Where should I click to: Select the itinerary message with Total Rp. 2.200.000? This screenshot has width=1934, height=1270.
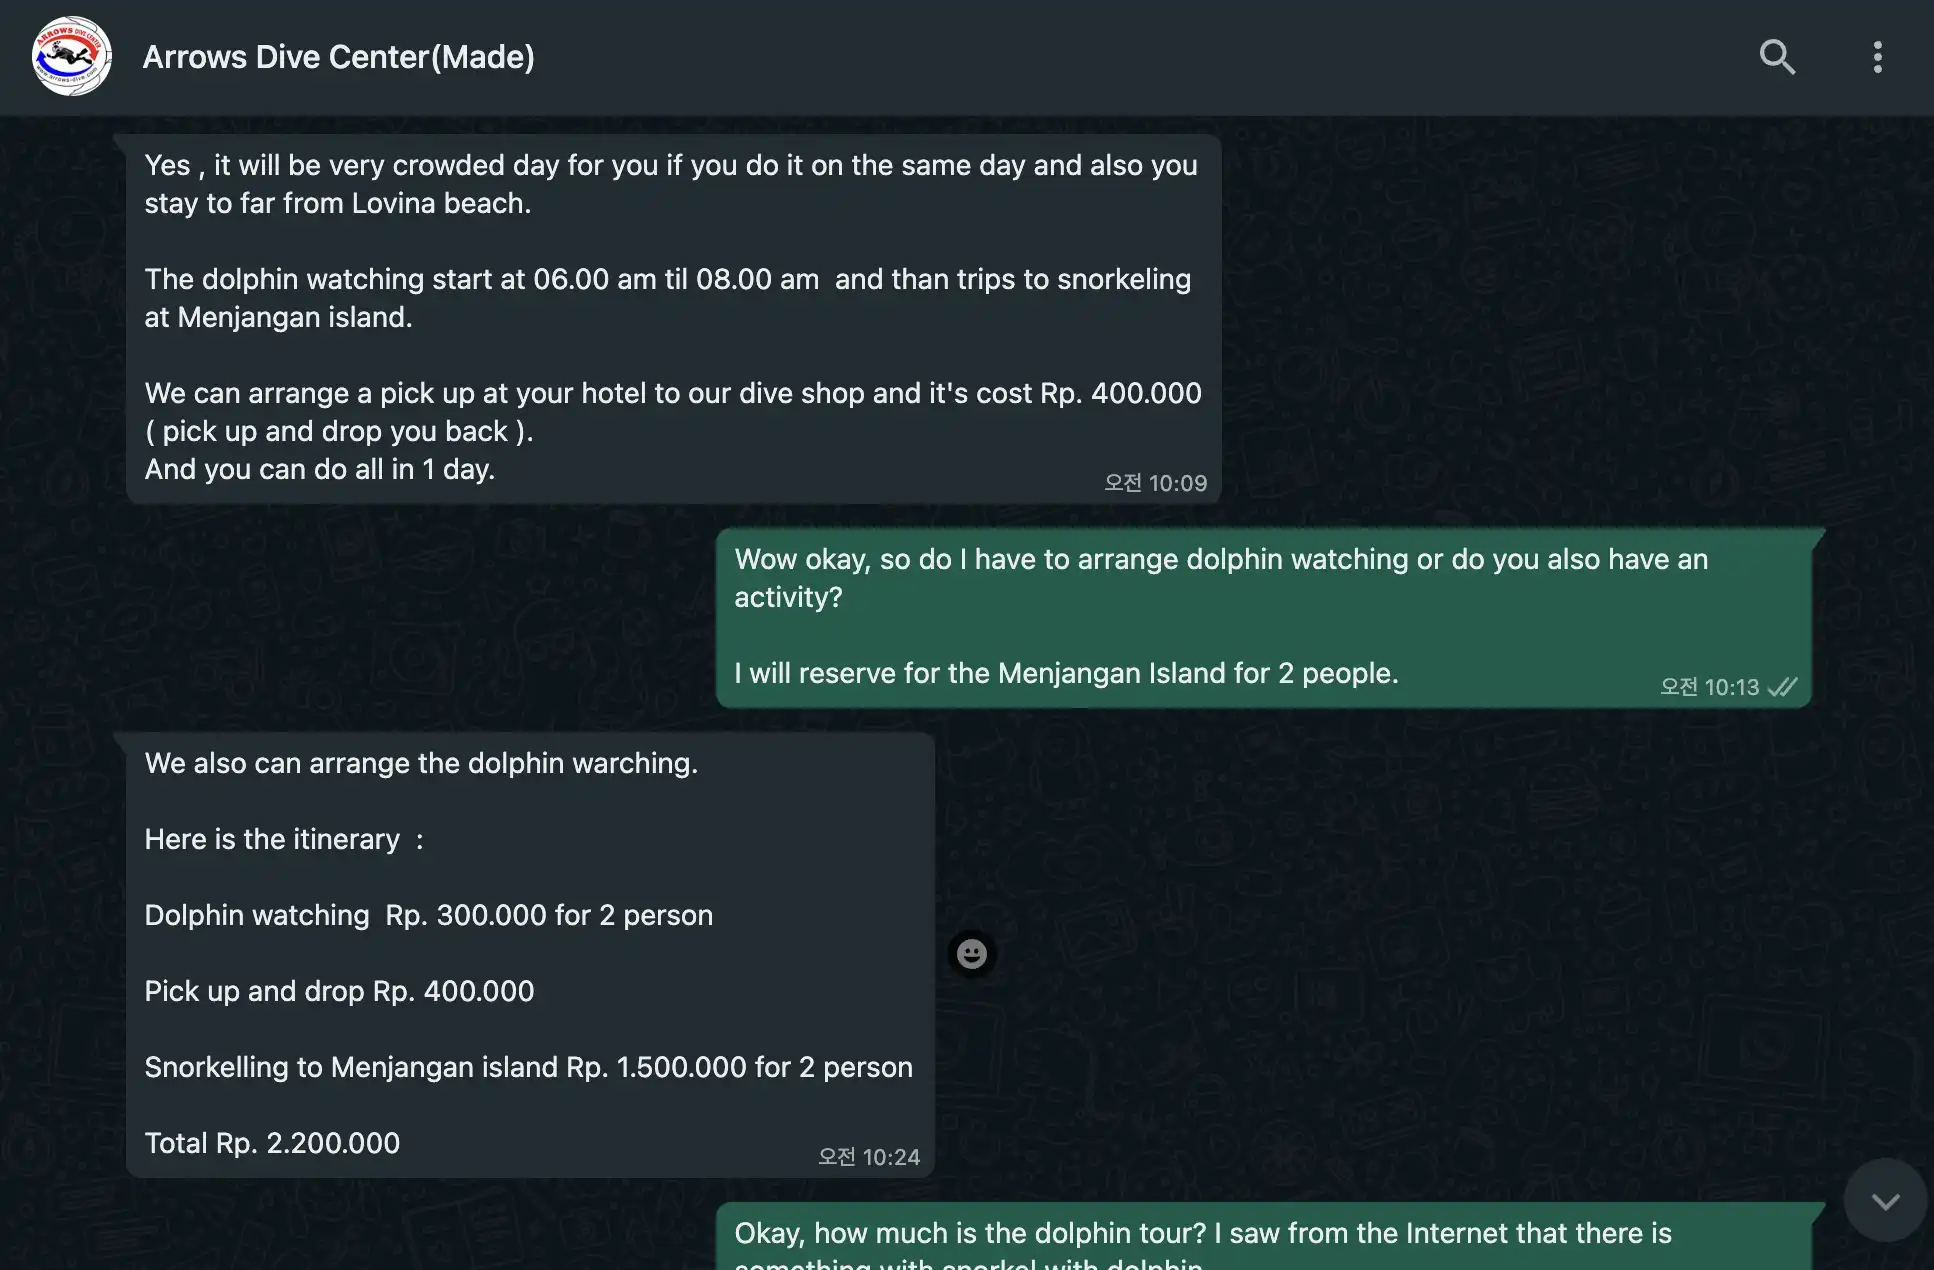[530, 954]
